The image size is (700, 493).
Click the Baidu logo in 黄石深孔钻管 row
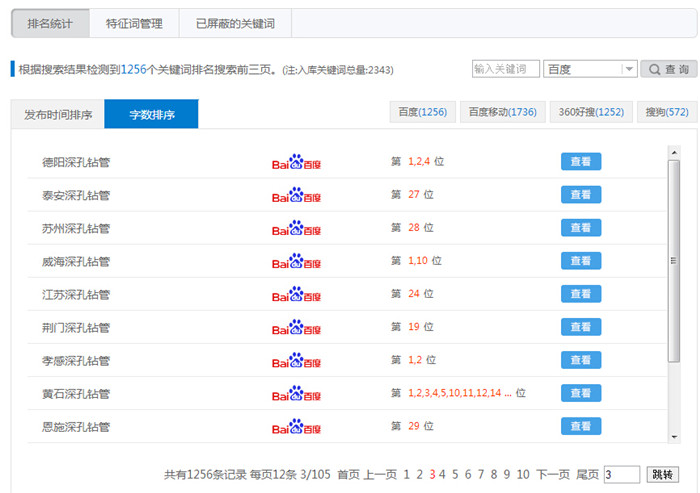pos(296,393)
